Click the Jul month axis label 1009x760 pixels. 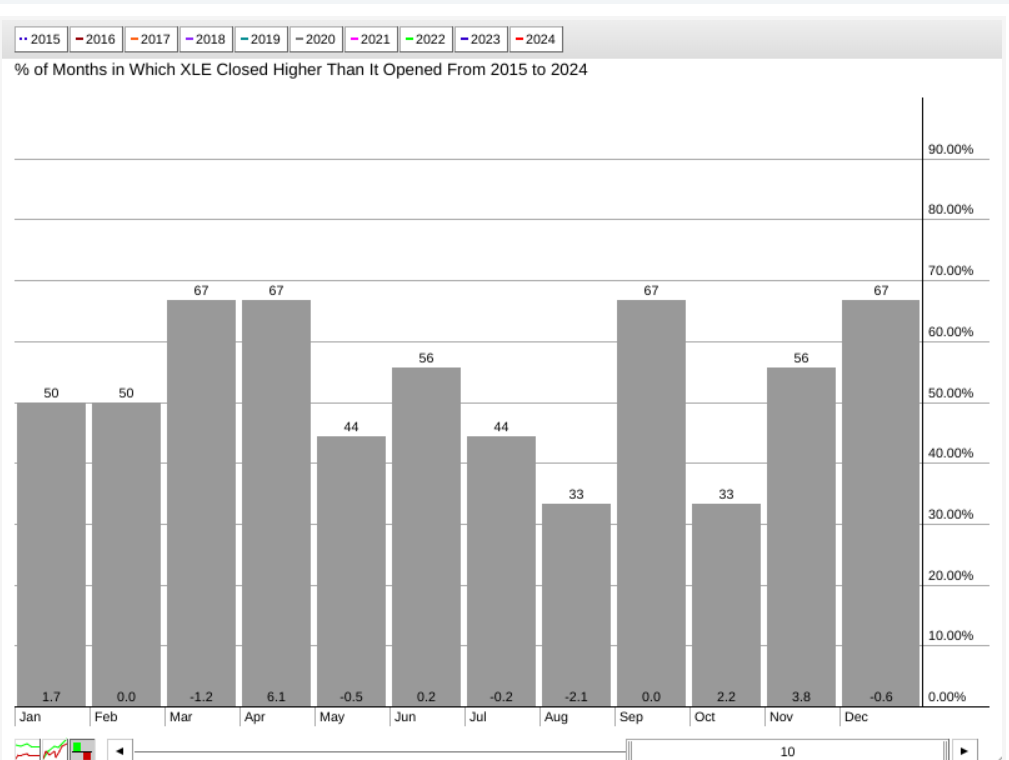click(x=477, y=717)
